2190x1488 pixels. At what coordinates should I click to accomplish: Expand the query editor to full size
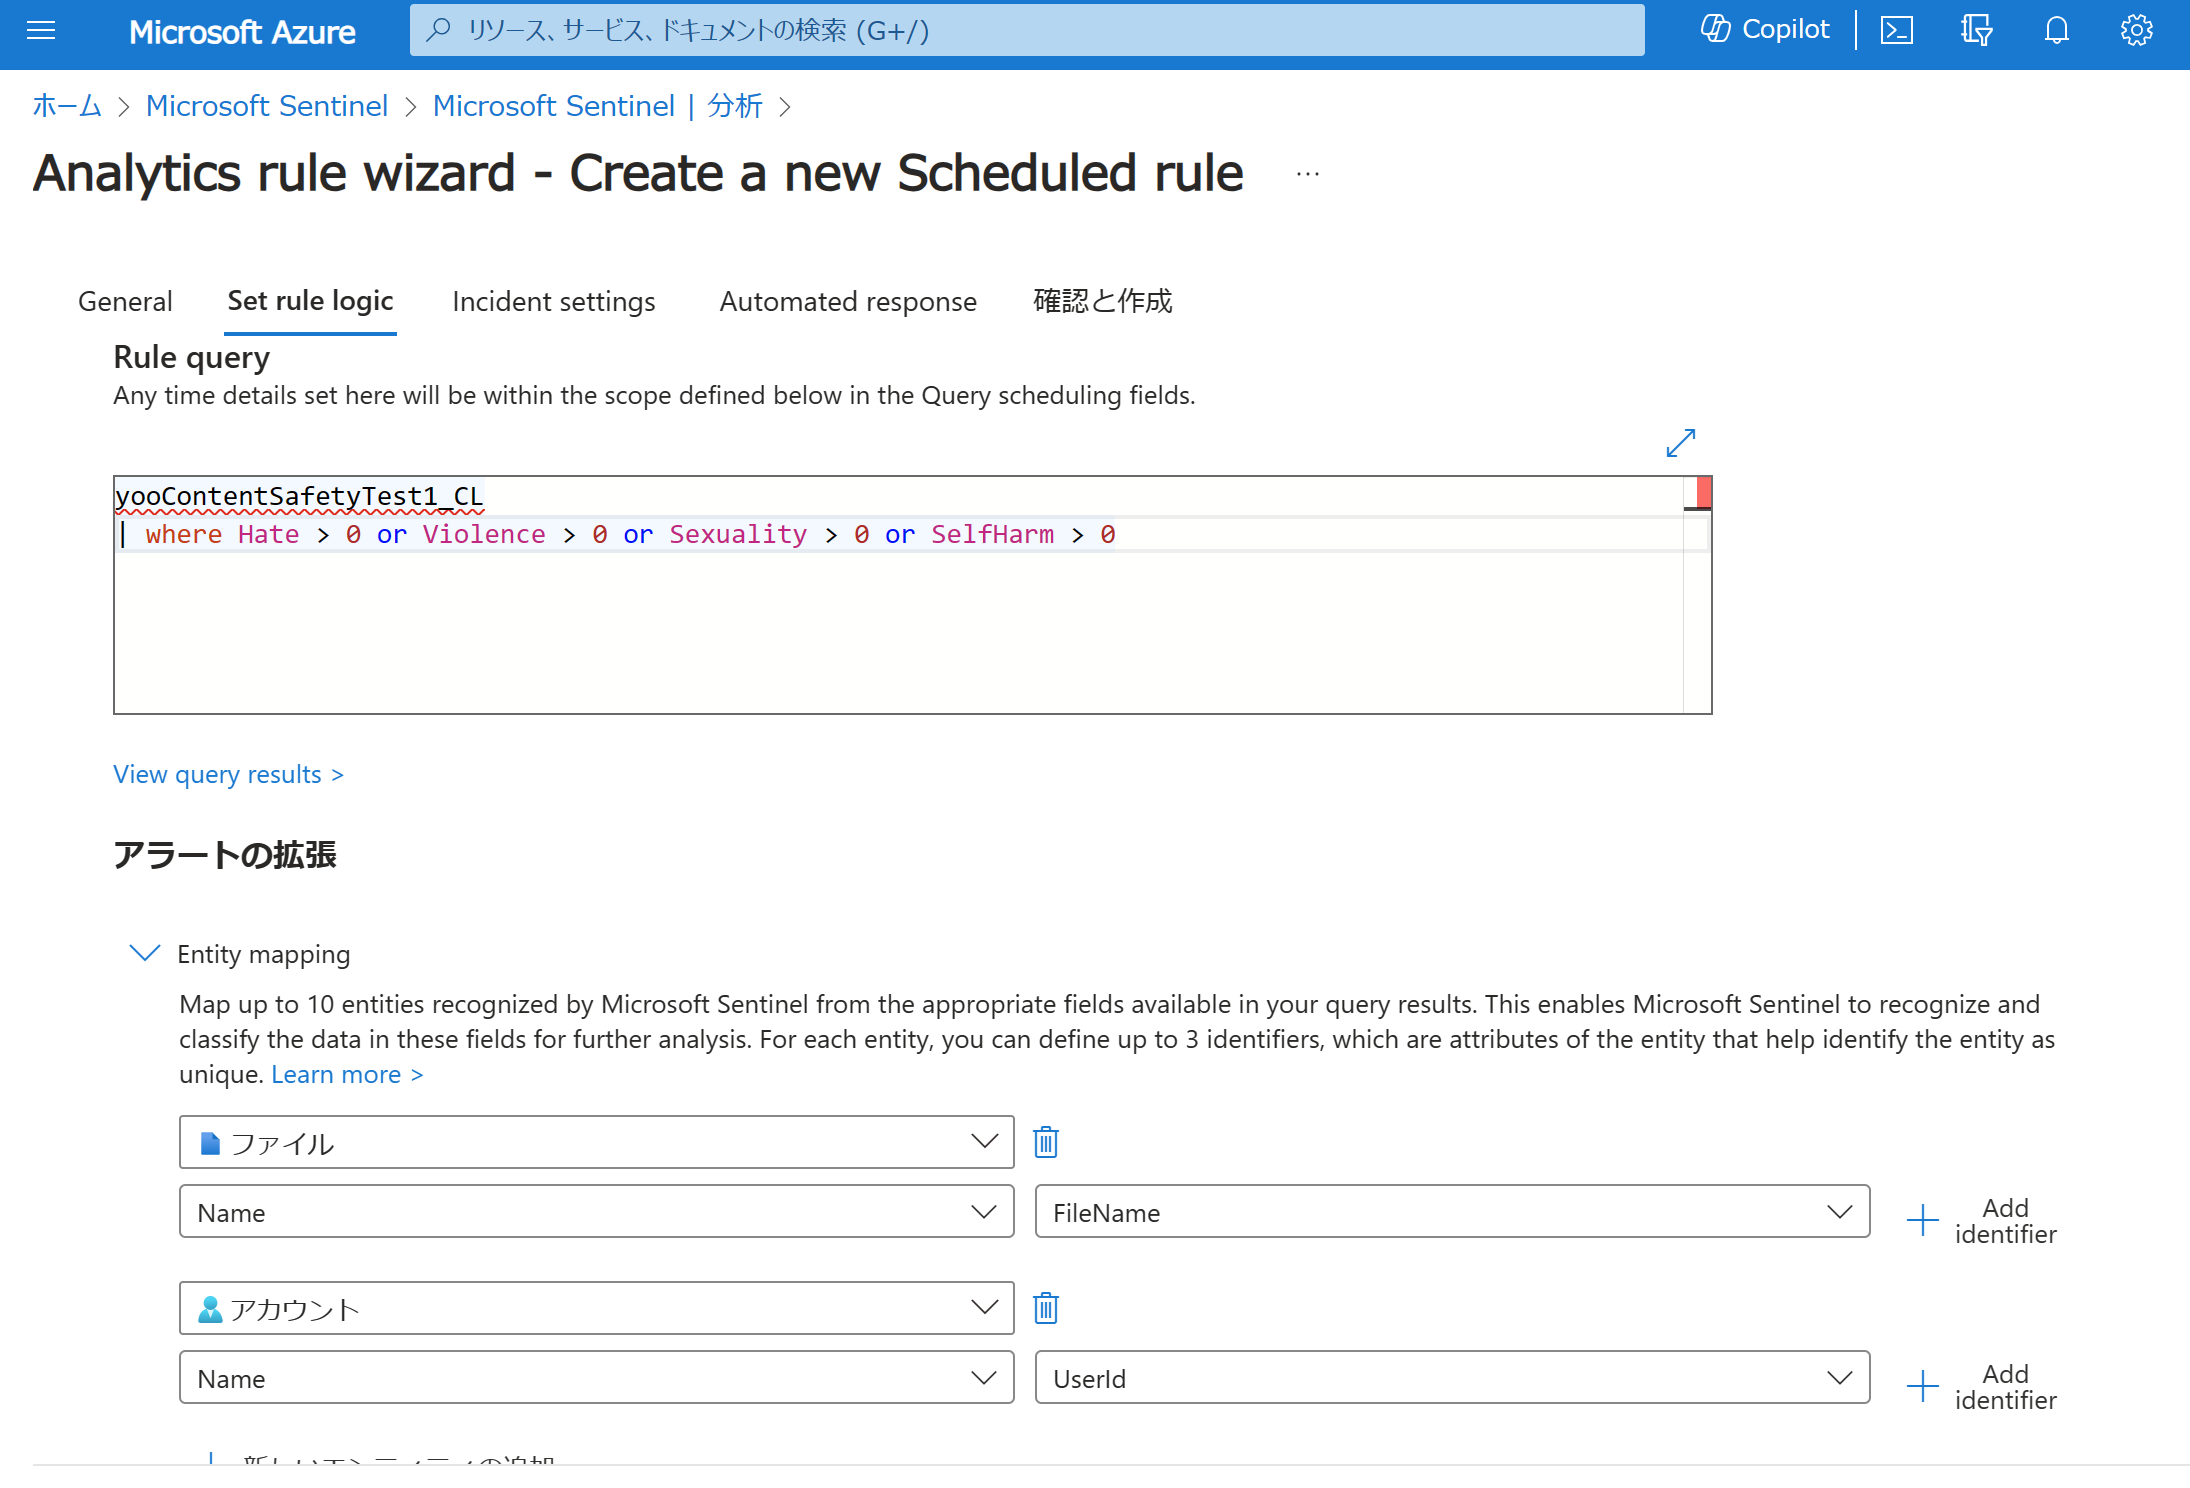[1680, 442]
